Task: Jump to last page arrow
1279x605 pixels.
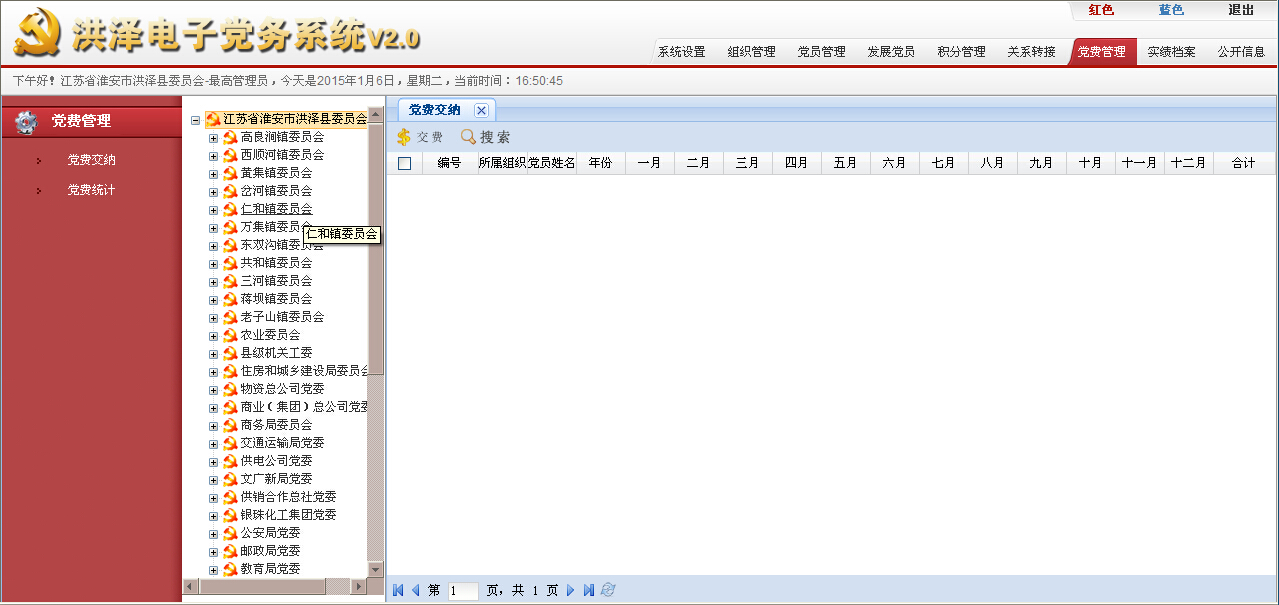Action: [x=589, y=590]
